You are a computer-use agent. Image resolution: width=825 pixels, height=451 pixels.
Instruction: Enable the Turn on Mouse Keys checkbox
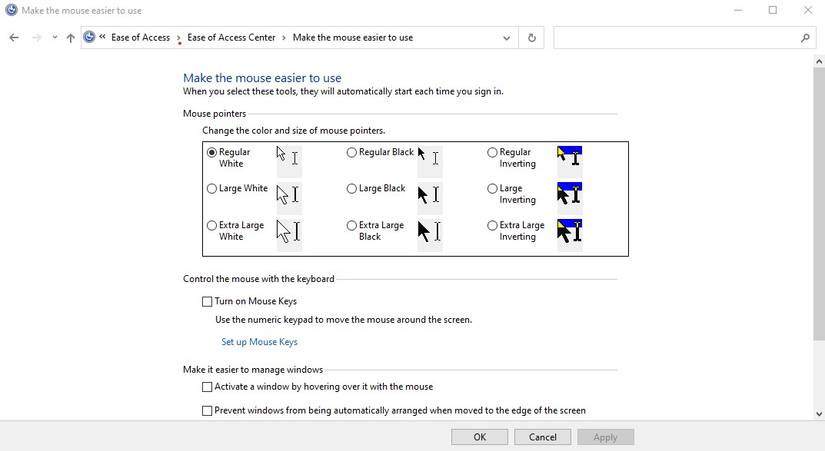click(208, 301)
